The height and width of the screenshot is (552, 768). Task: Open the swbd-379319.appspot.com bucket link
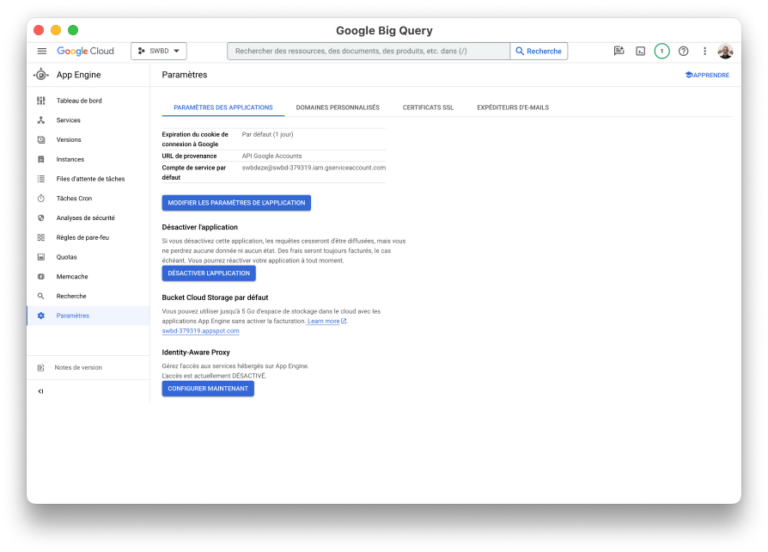click(x=200, y=331)
